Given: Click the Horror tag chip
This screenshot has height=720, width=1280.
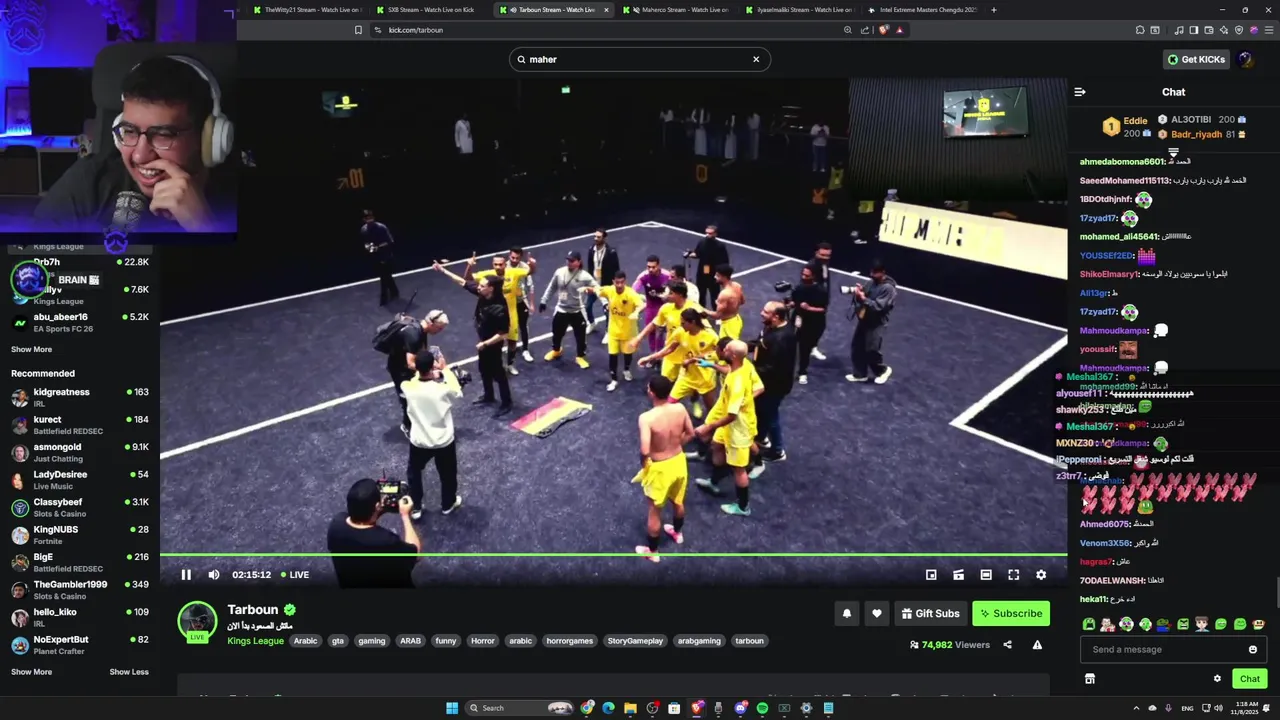Looking at the screenshot, I should coord(483,641).
